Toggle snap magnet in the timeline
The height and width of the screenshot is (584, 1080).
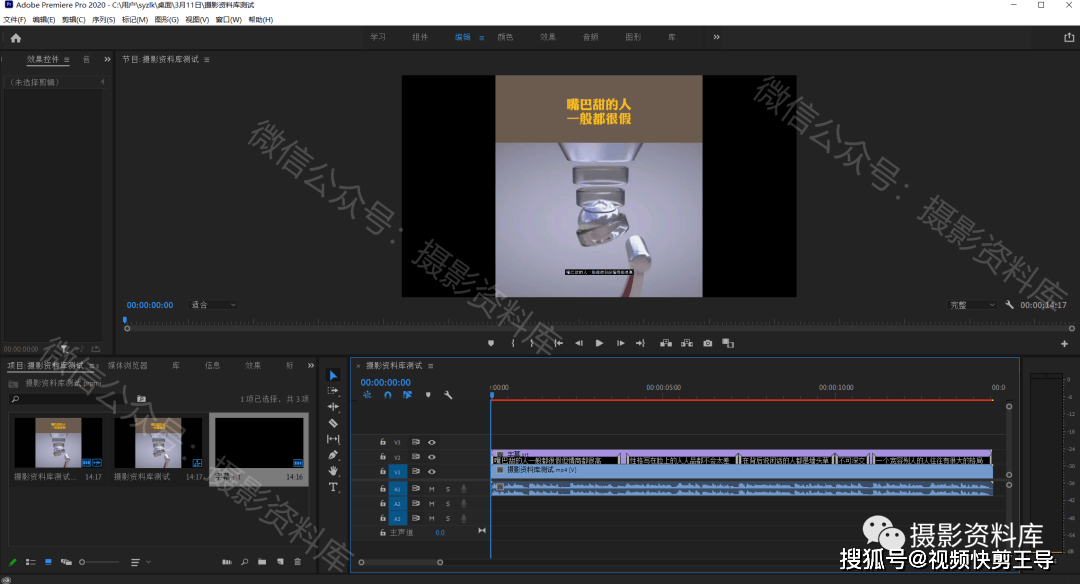coord(387,395)
